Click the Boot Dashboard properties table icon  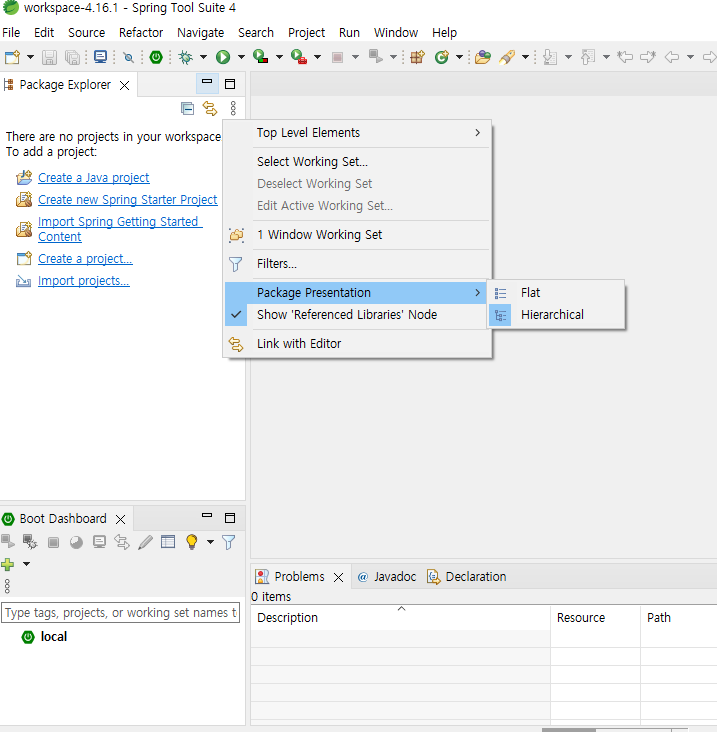tap(168, 542)
